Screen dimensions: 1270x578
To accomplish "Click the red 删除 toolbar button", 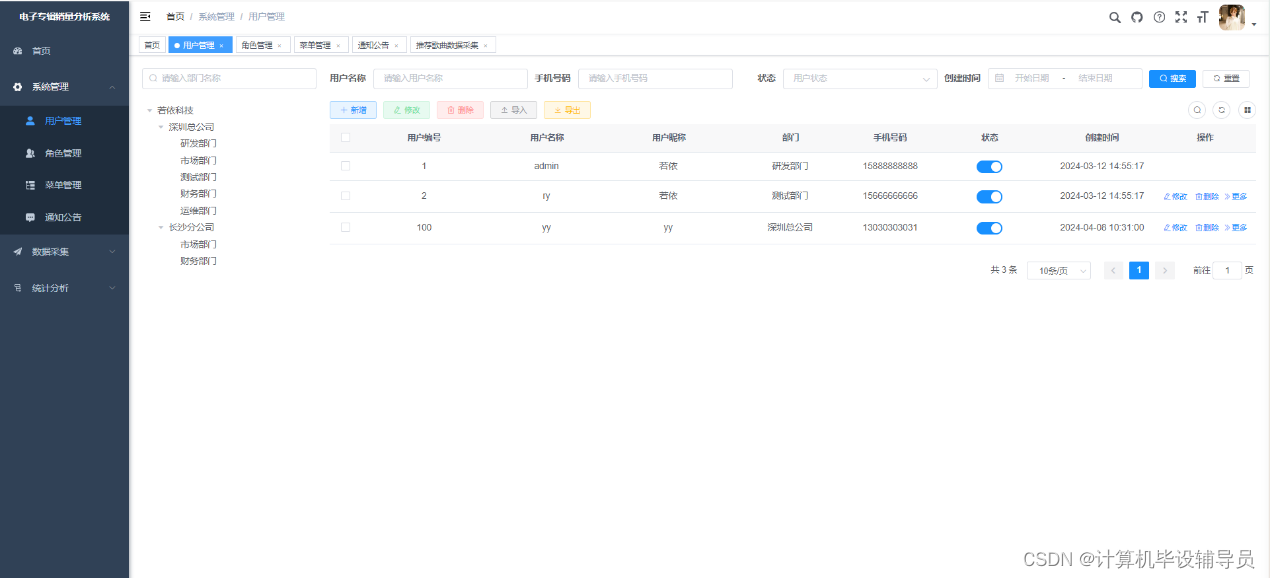I will click(460, 110).
